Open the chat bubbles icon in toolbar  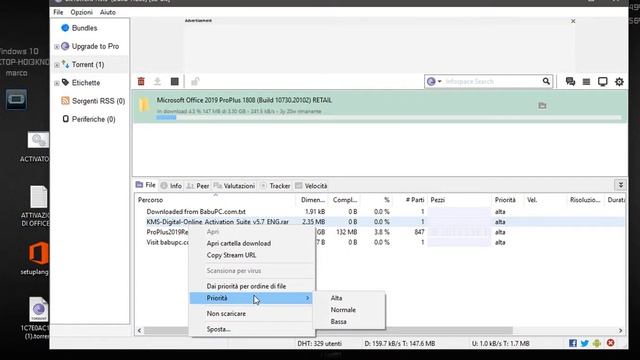coord(570,82)
